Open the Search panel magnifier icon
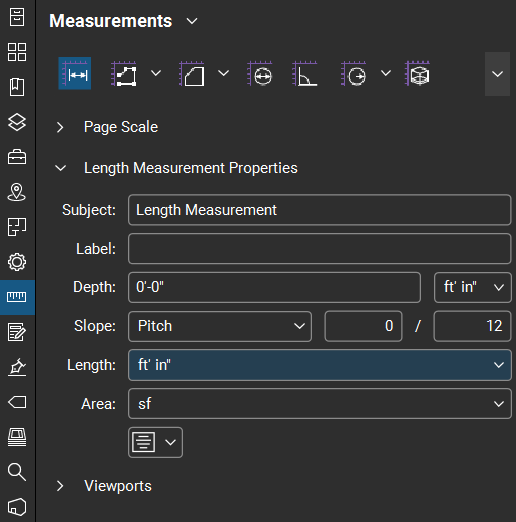516x522 pixels. [17, 472]
